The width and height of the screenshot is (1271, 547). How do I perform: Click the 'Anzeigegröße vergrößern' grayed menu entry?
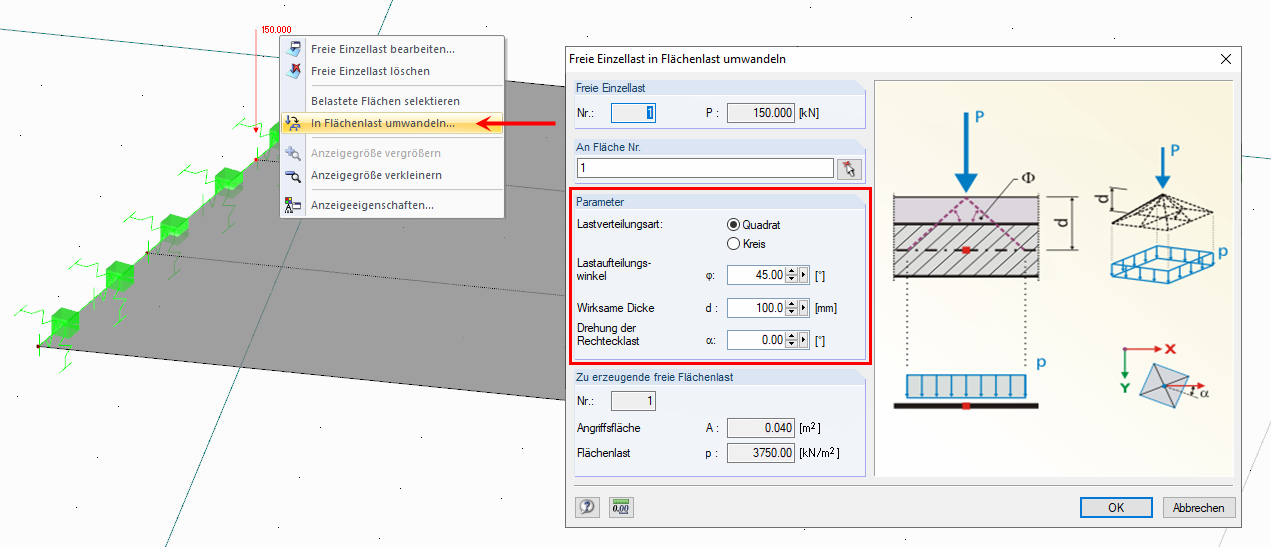coord(392,153)
